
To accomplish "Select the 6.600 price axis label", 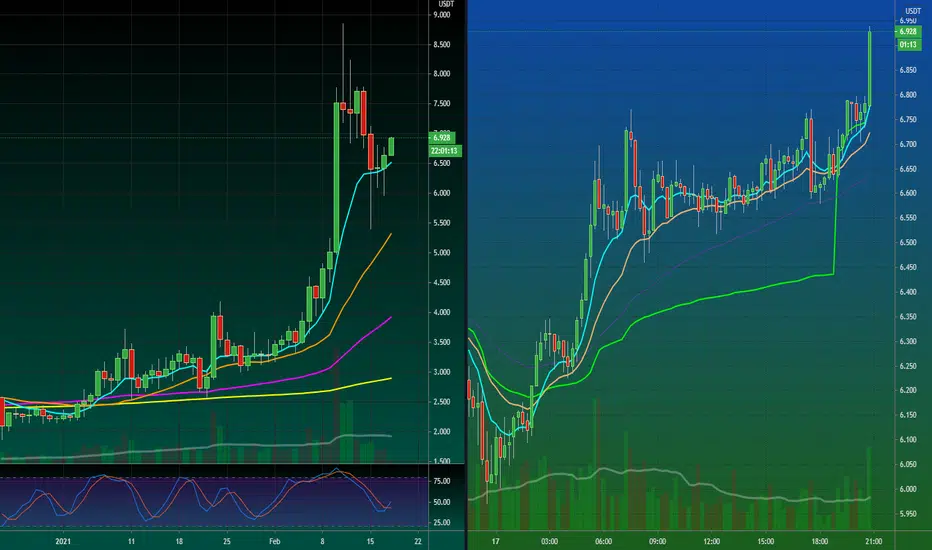I will pyautogui.click(x=908, y=194).
